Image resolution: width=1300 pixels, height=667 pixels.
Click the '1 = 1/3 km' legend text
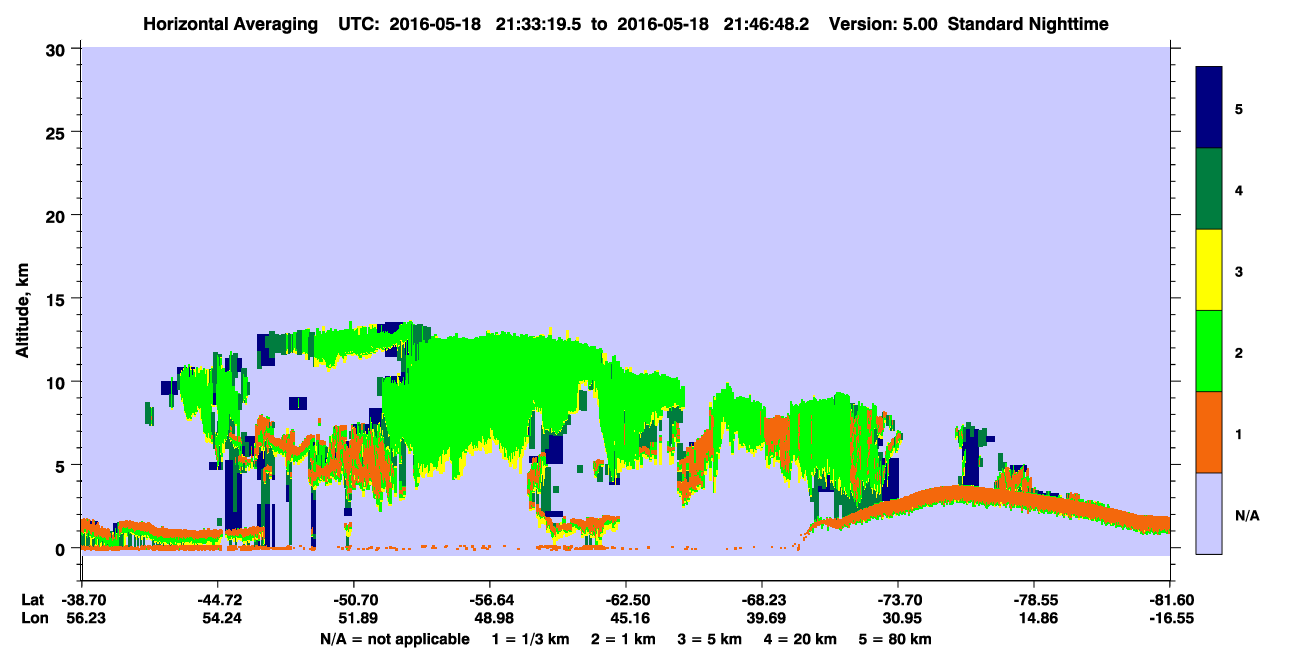531,639
